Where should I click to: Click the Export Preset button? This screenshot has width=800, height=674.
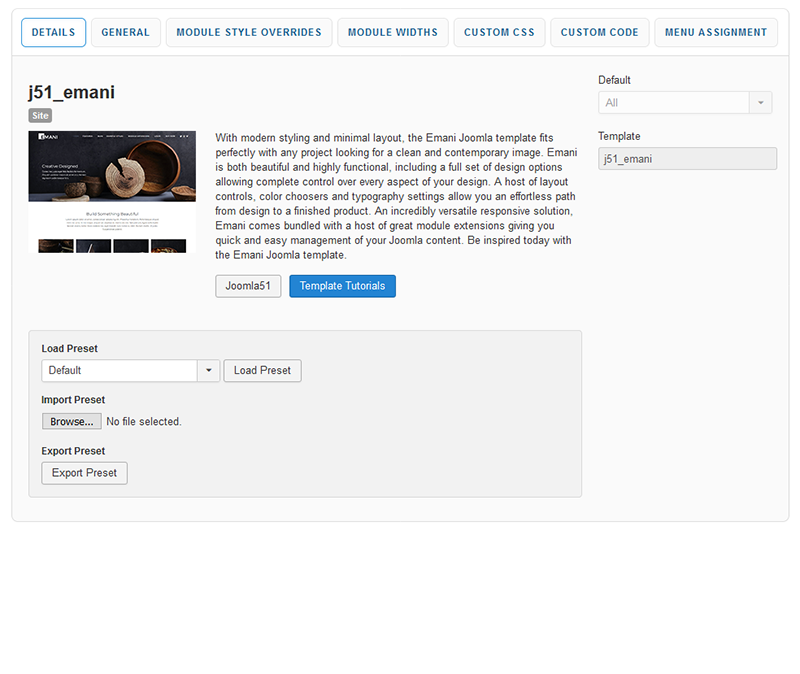(x=84, y=473)
